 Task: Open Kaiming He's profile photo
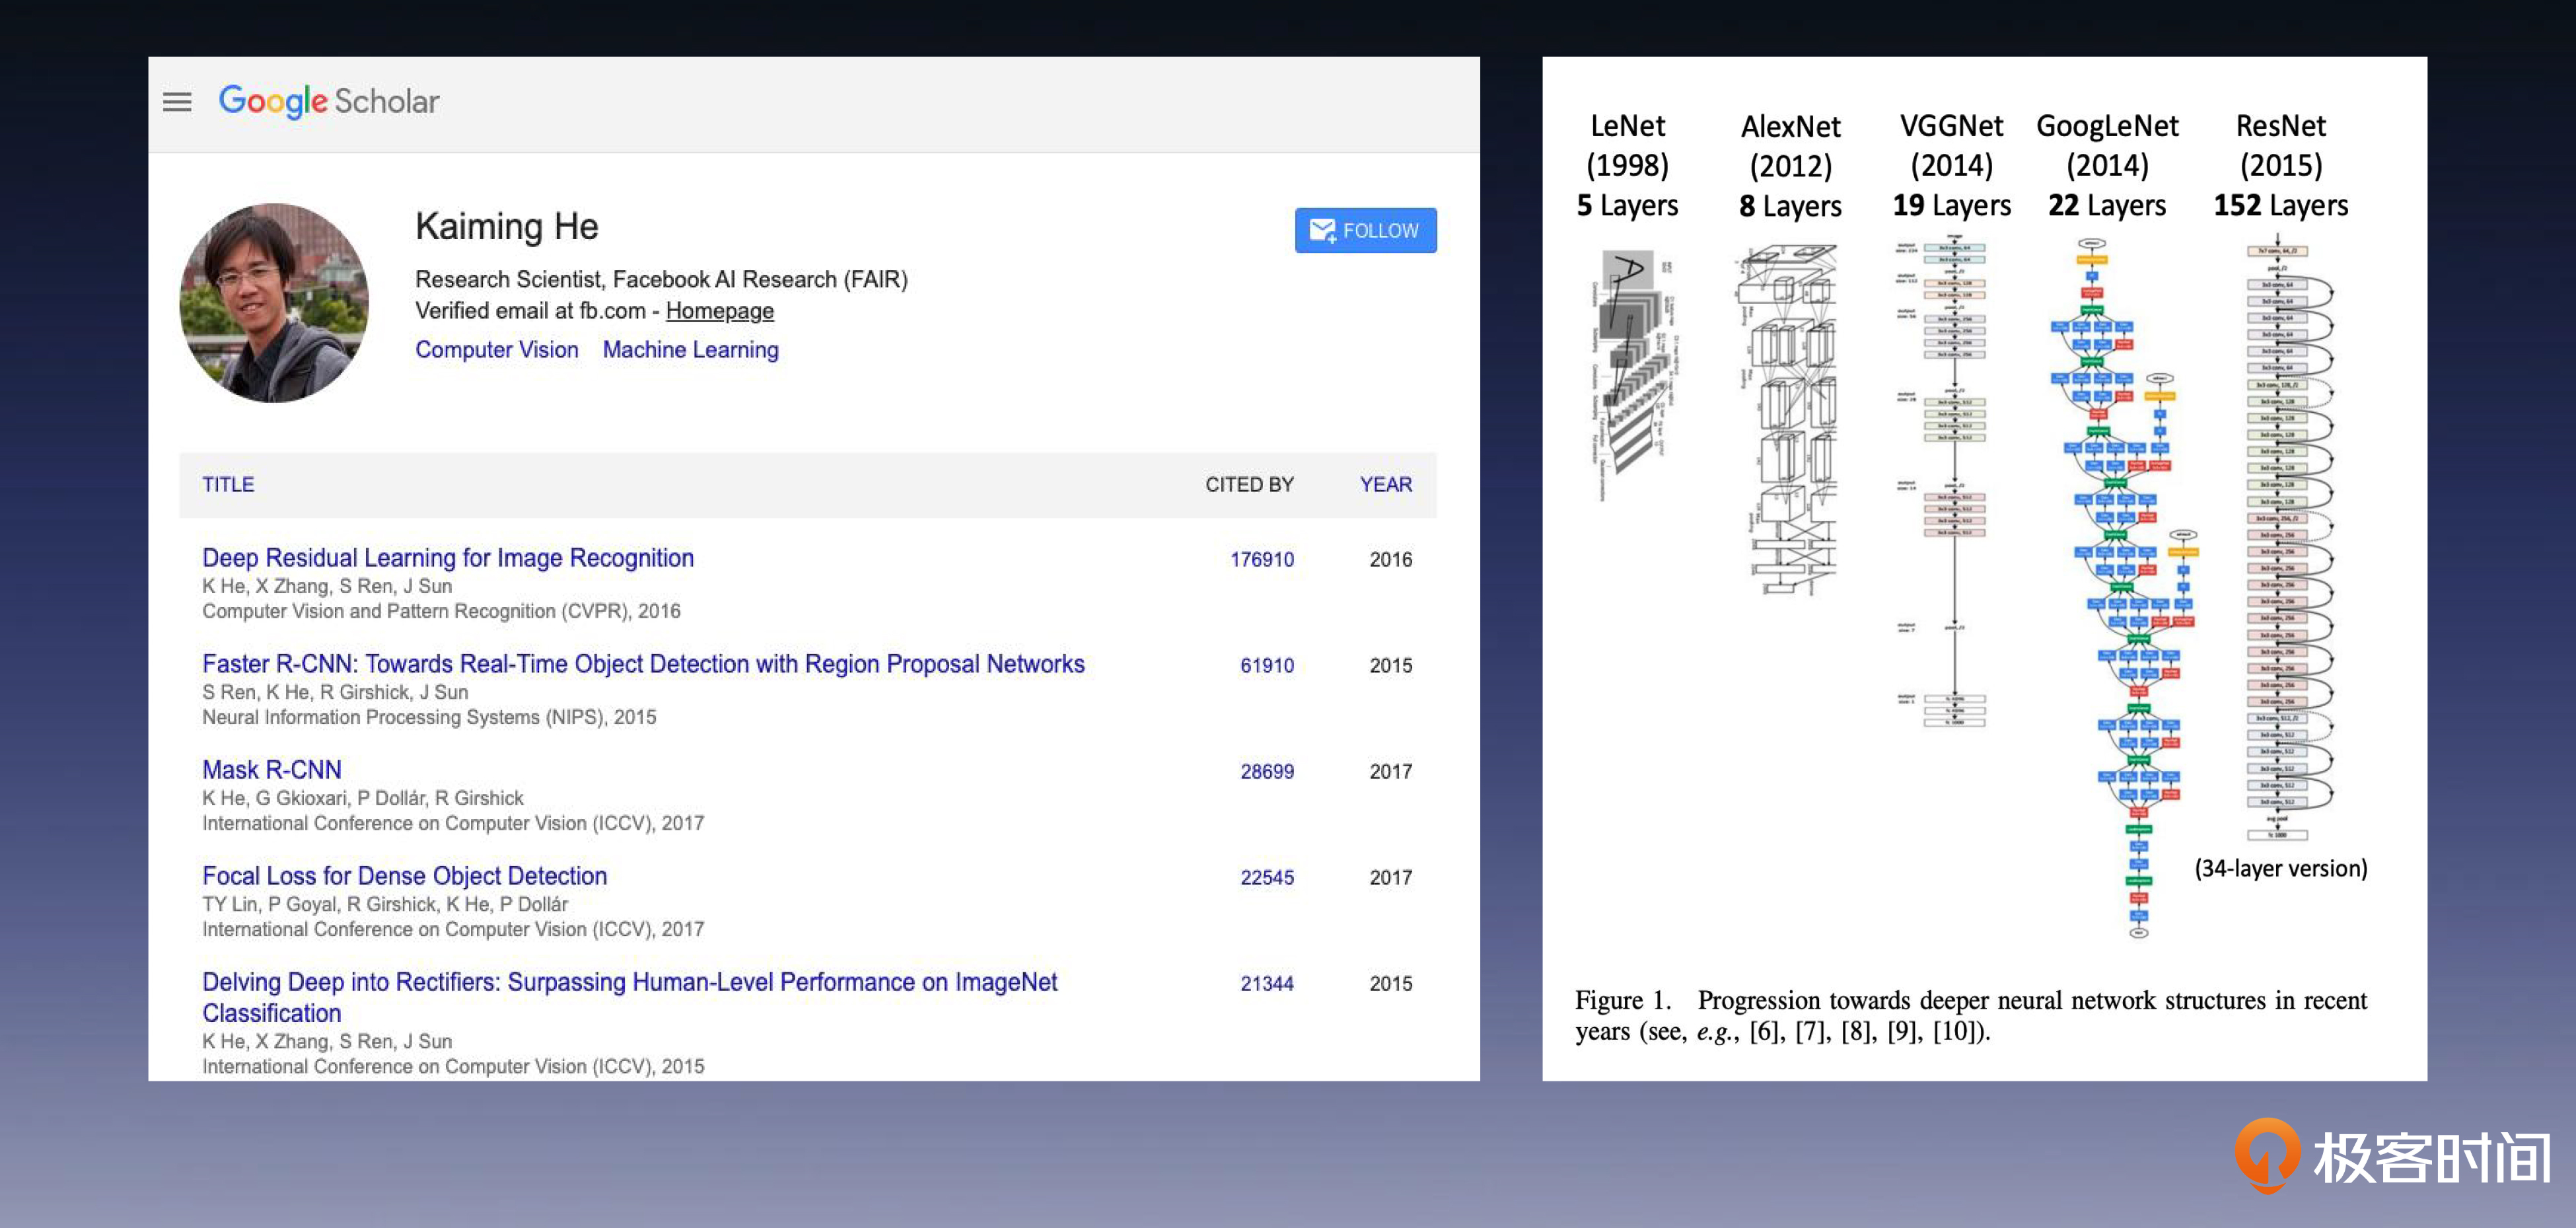[274, 302]
